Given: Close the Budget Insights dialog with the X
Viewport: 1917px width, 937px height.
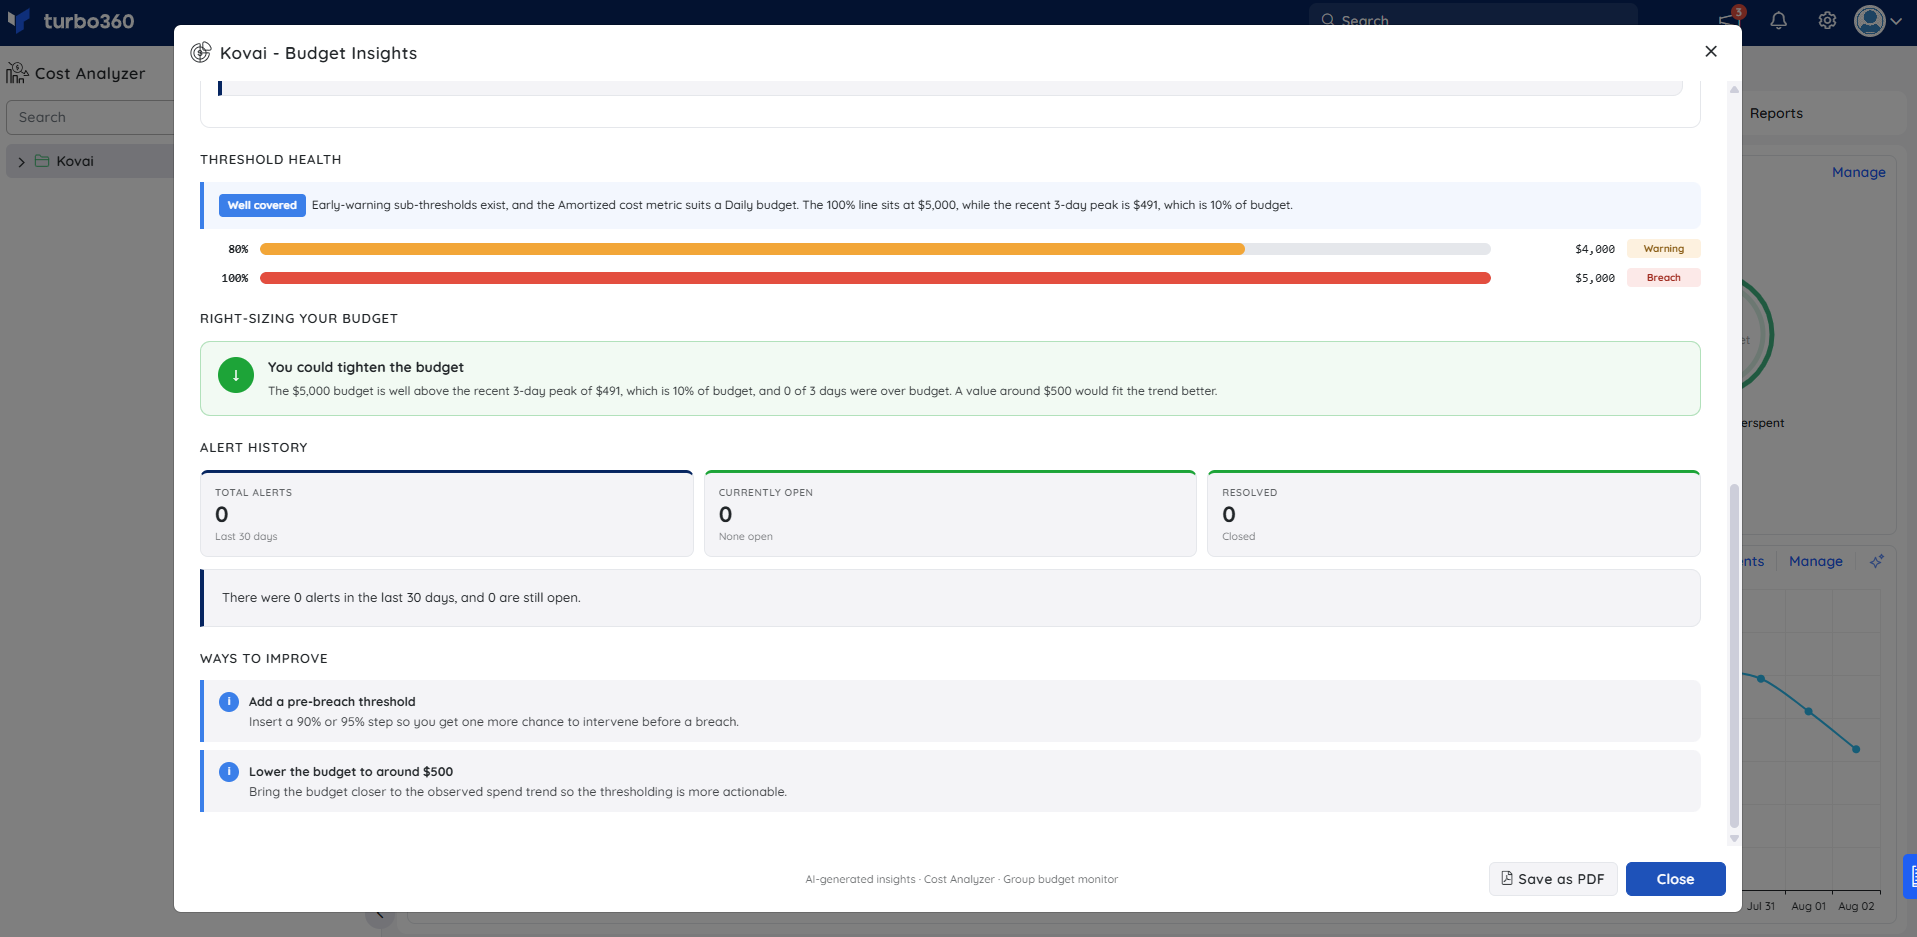Looking at the screenshot, I should click(1711, 51).
